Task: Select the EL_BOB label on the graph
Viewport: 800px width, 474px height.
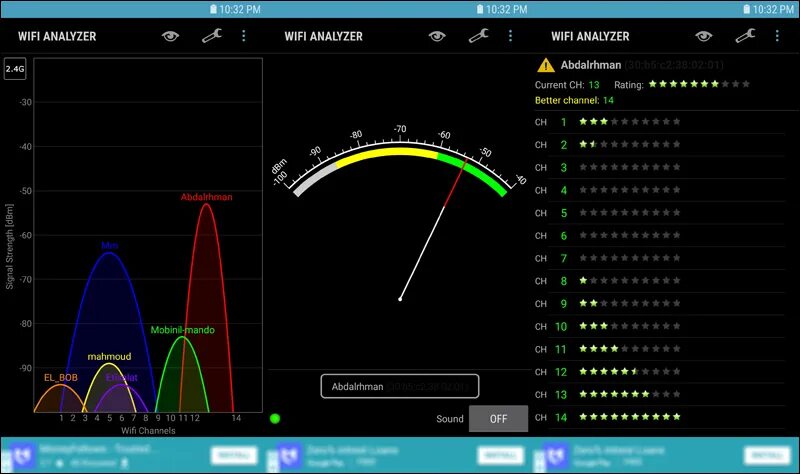Action: (x=61, y=378)
